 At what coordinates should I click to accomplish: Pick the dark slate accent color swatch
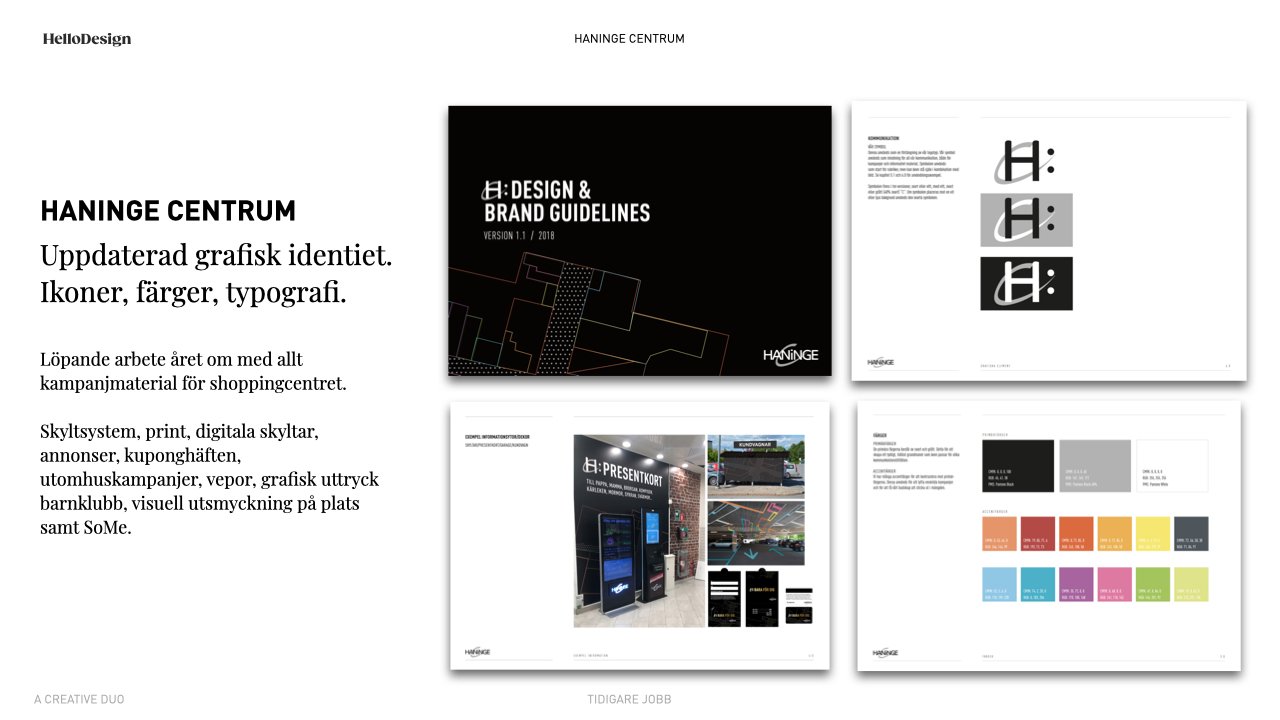click(1191, 534)
